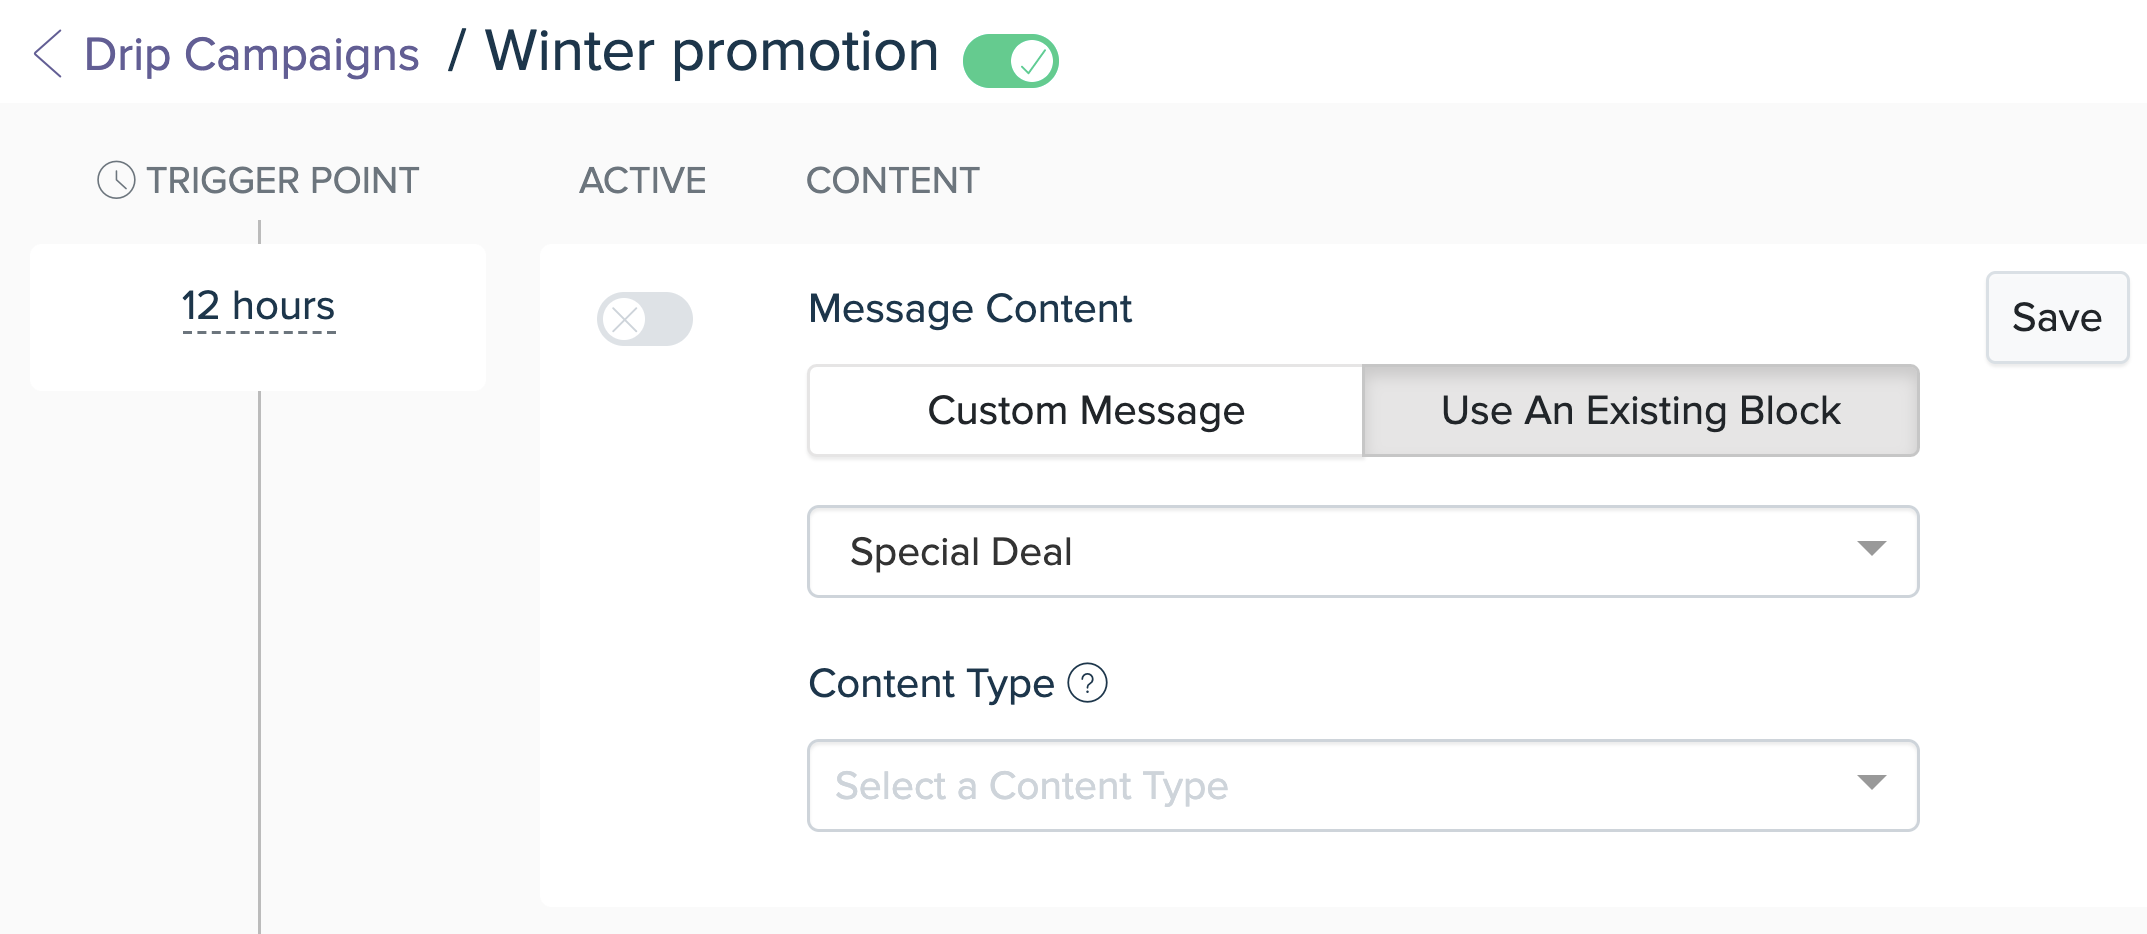Go back to Drip Campaigns link
Viewport: 2147px width, 934px height.
pyautogui.click(x=251, y=54)
